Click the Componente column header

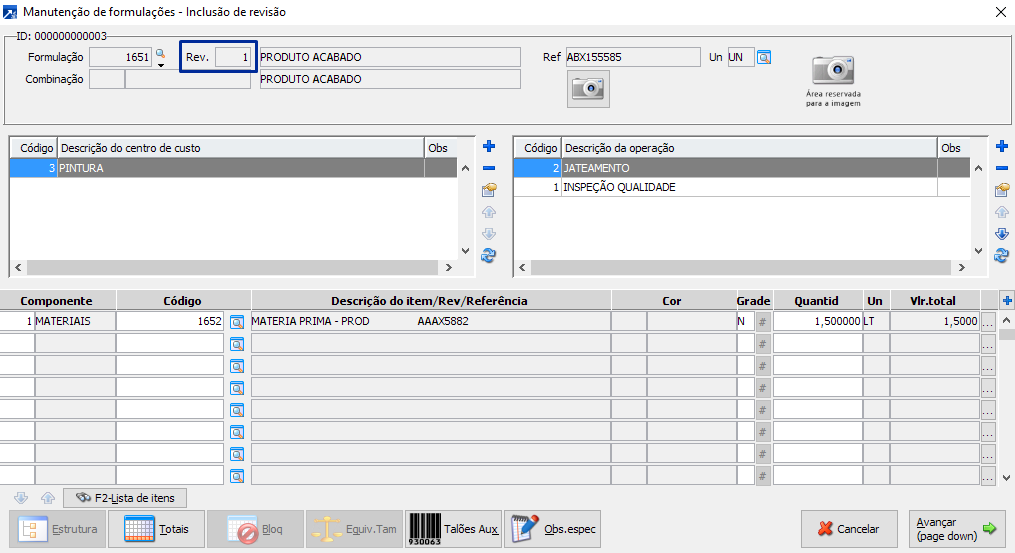pyautogui.click(x=56, y=300)
